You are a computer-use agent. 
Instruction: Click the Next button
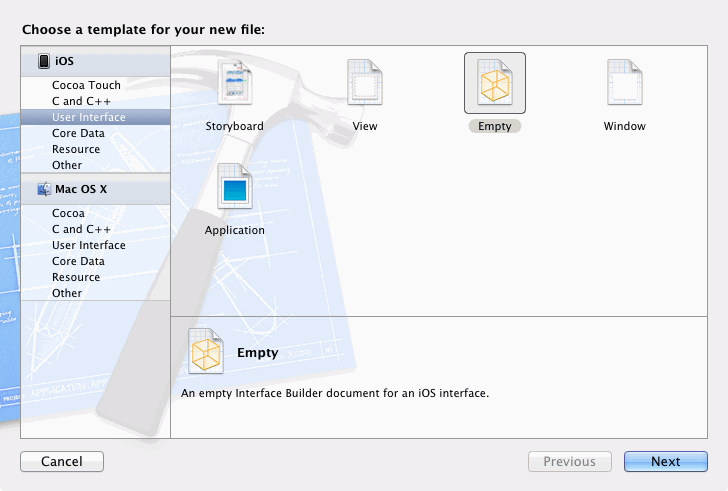pyautogui.click(x=665, y=462)
